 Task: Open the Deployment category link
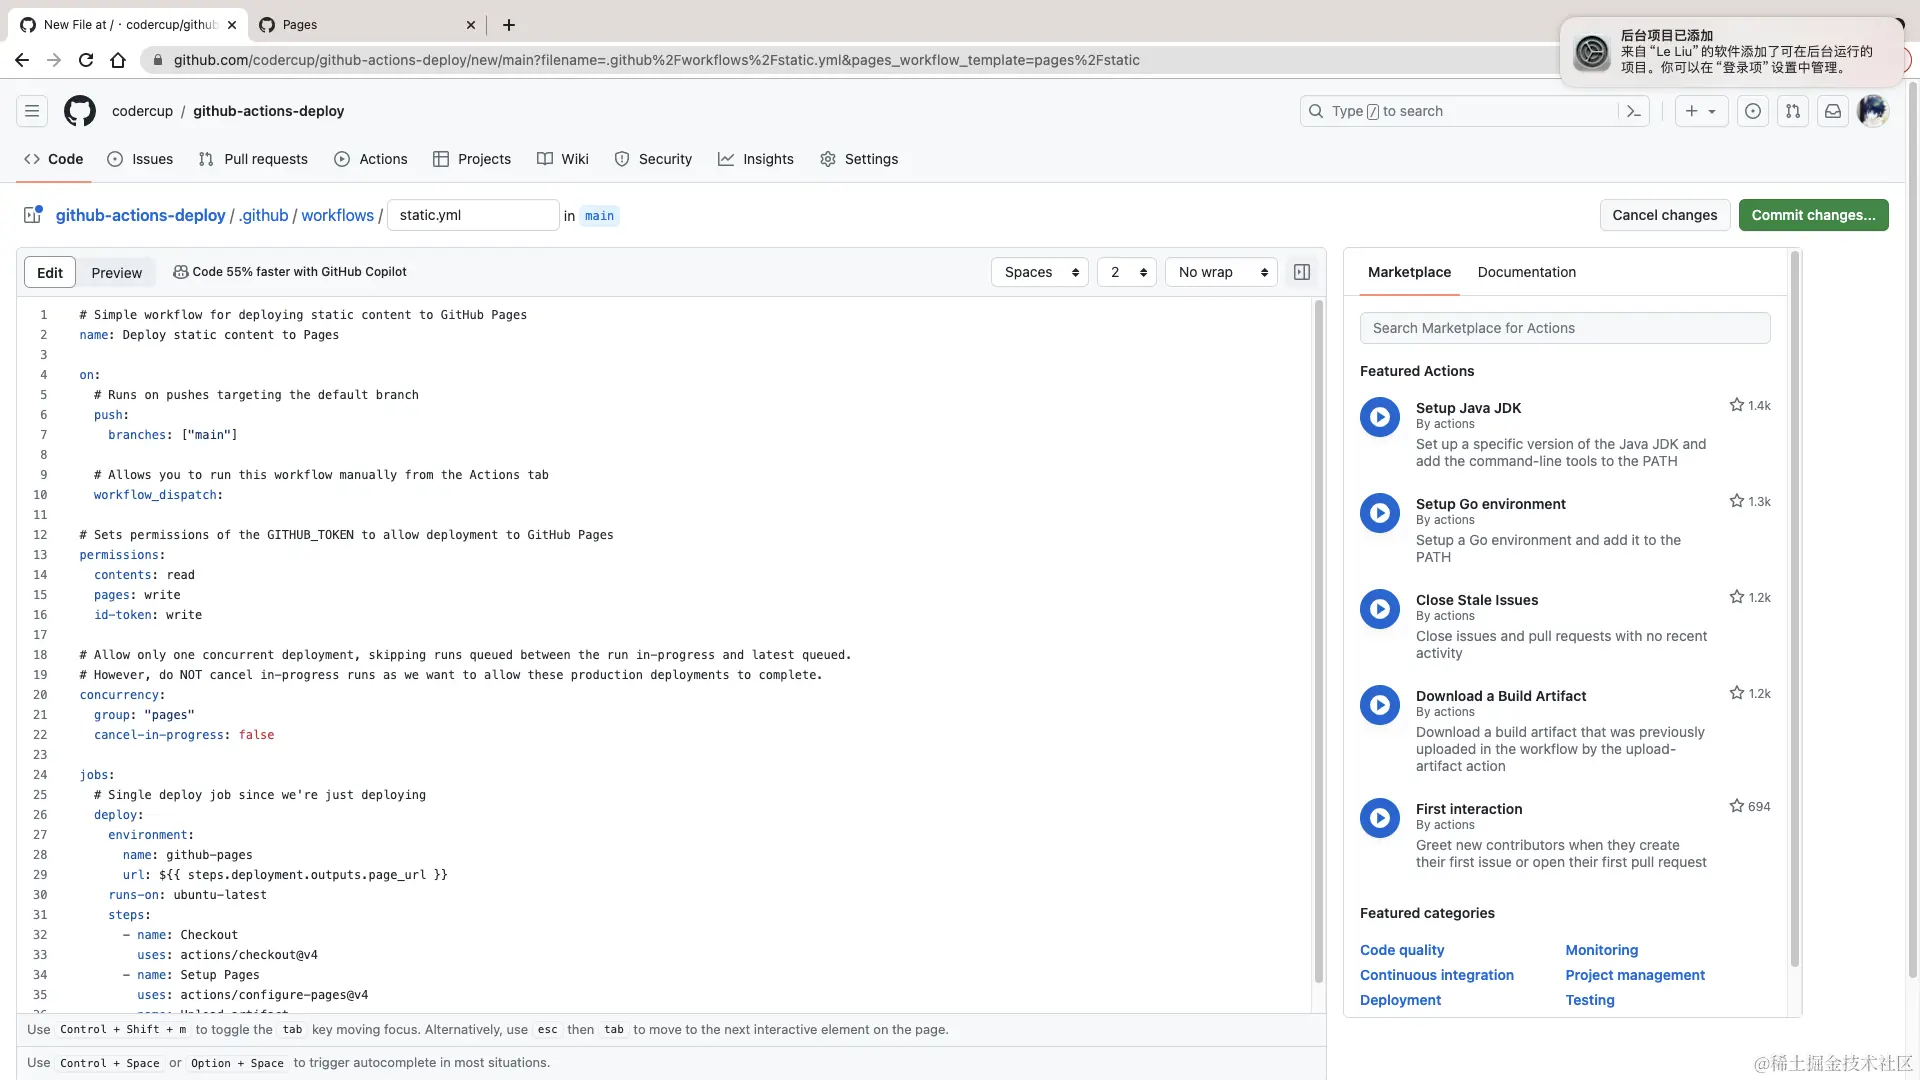click(x=1400, y=1000)
